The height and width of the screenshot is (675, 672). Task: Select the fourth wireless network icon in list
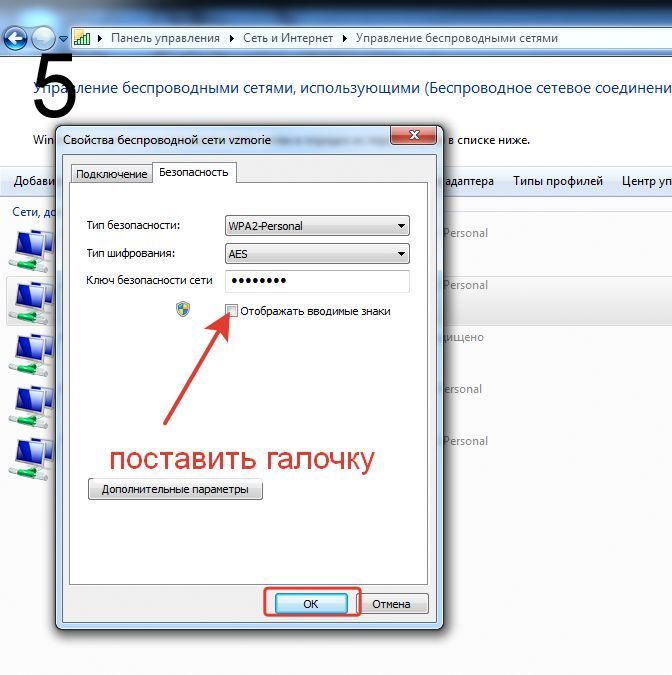[x=32, y=407]
